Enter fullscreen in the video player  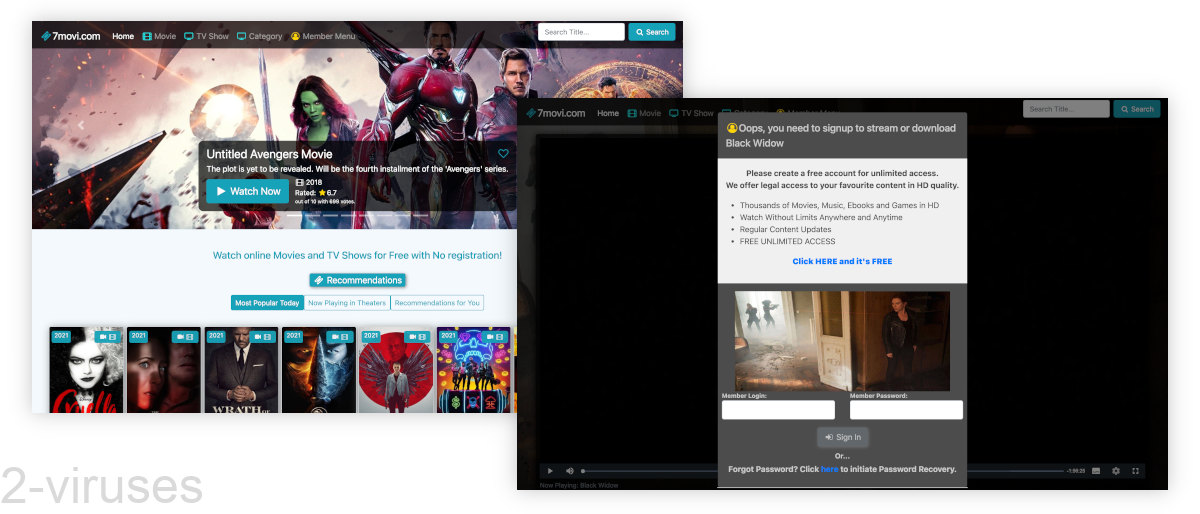(x=1135, y=470)
